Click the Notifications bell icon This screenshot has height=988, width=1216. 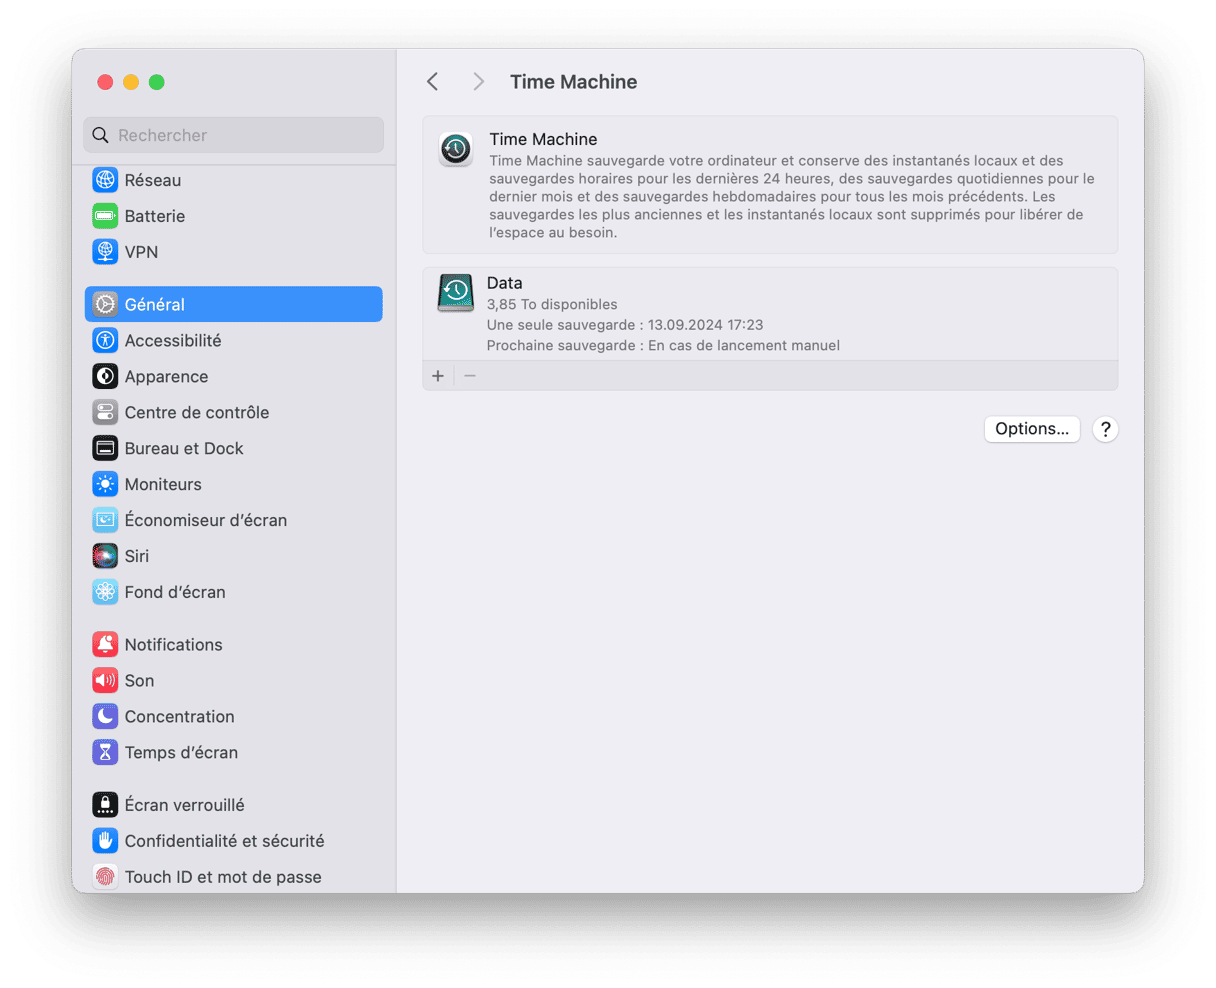pos(105,645)
